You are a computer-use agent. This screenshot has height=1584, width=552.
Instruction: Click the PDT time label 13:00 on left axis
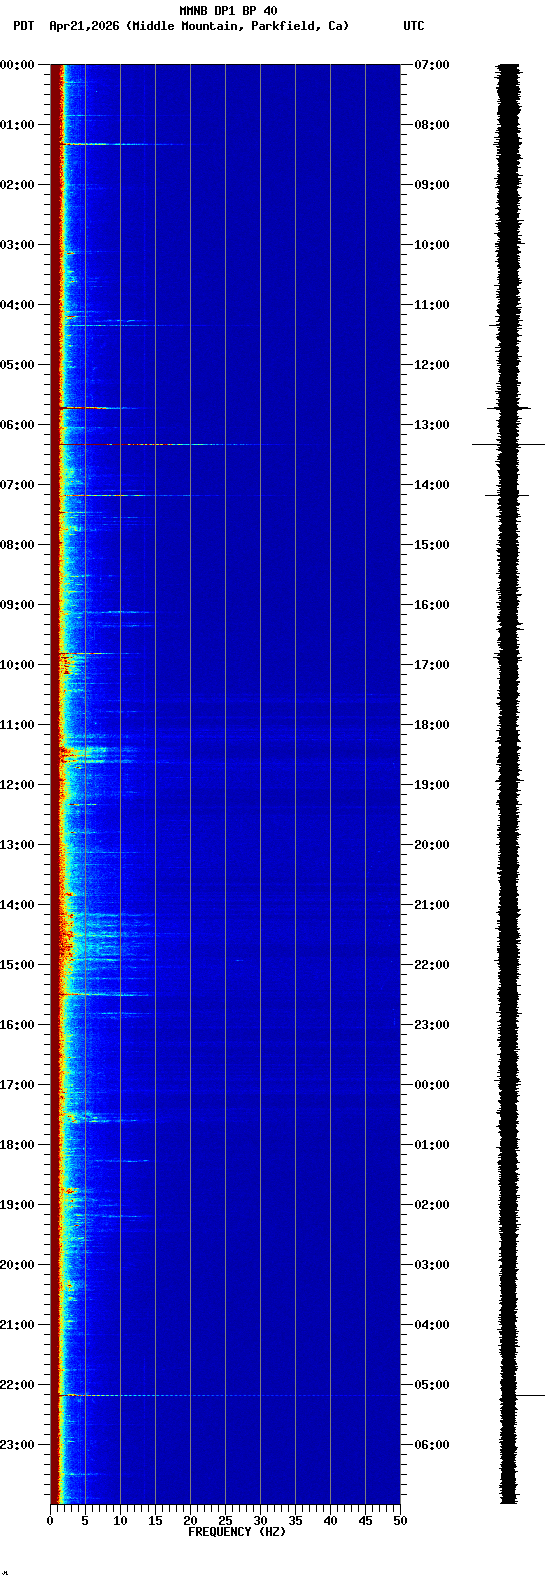[18, 845]
